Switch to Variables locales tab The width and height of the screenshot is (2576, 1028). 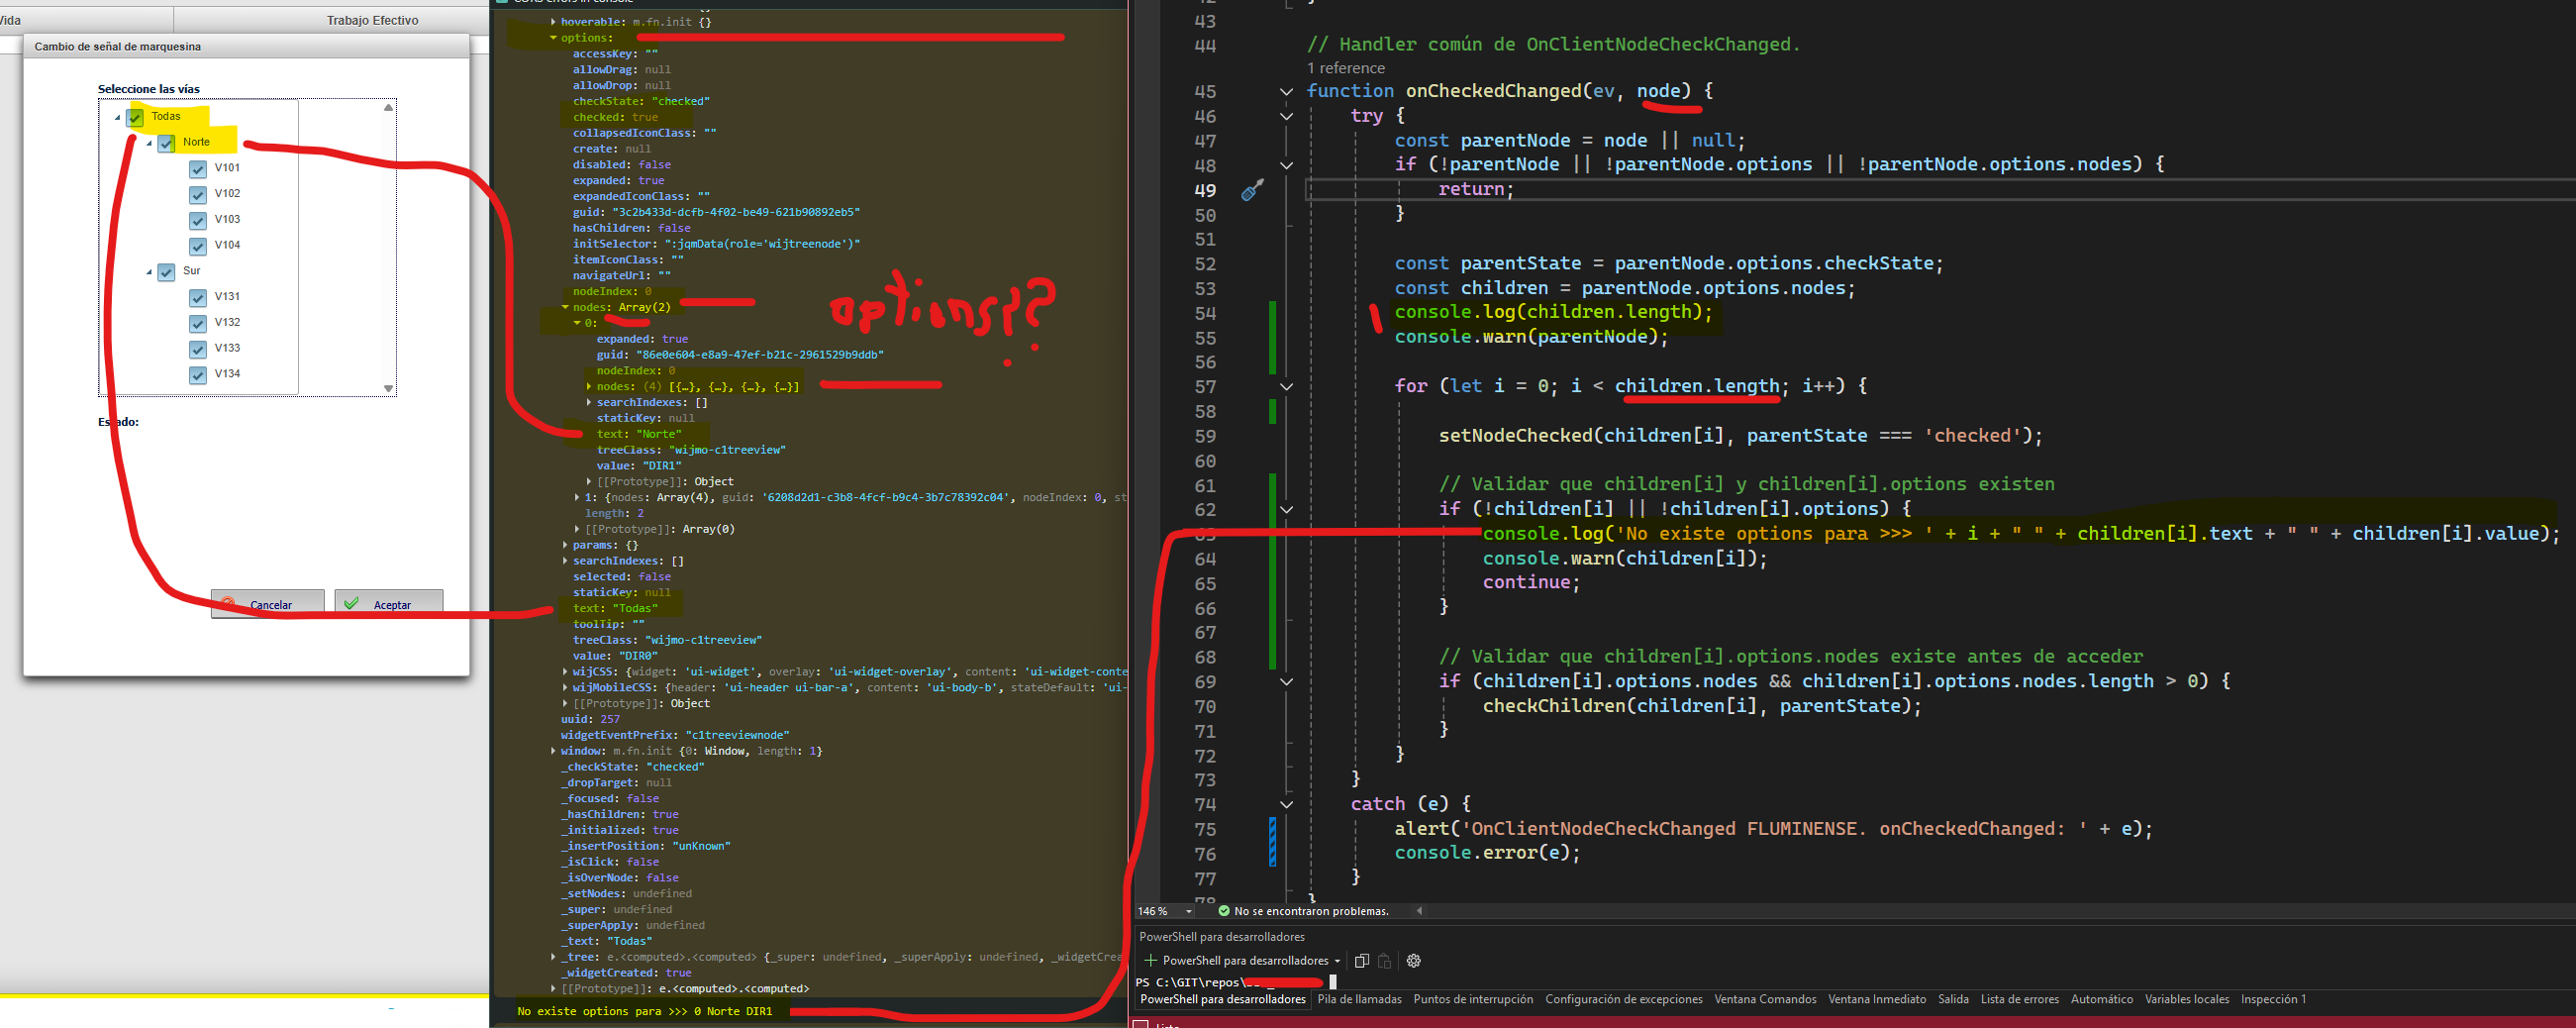tap(2186, 999)
